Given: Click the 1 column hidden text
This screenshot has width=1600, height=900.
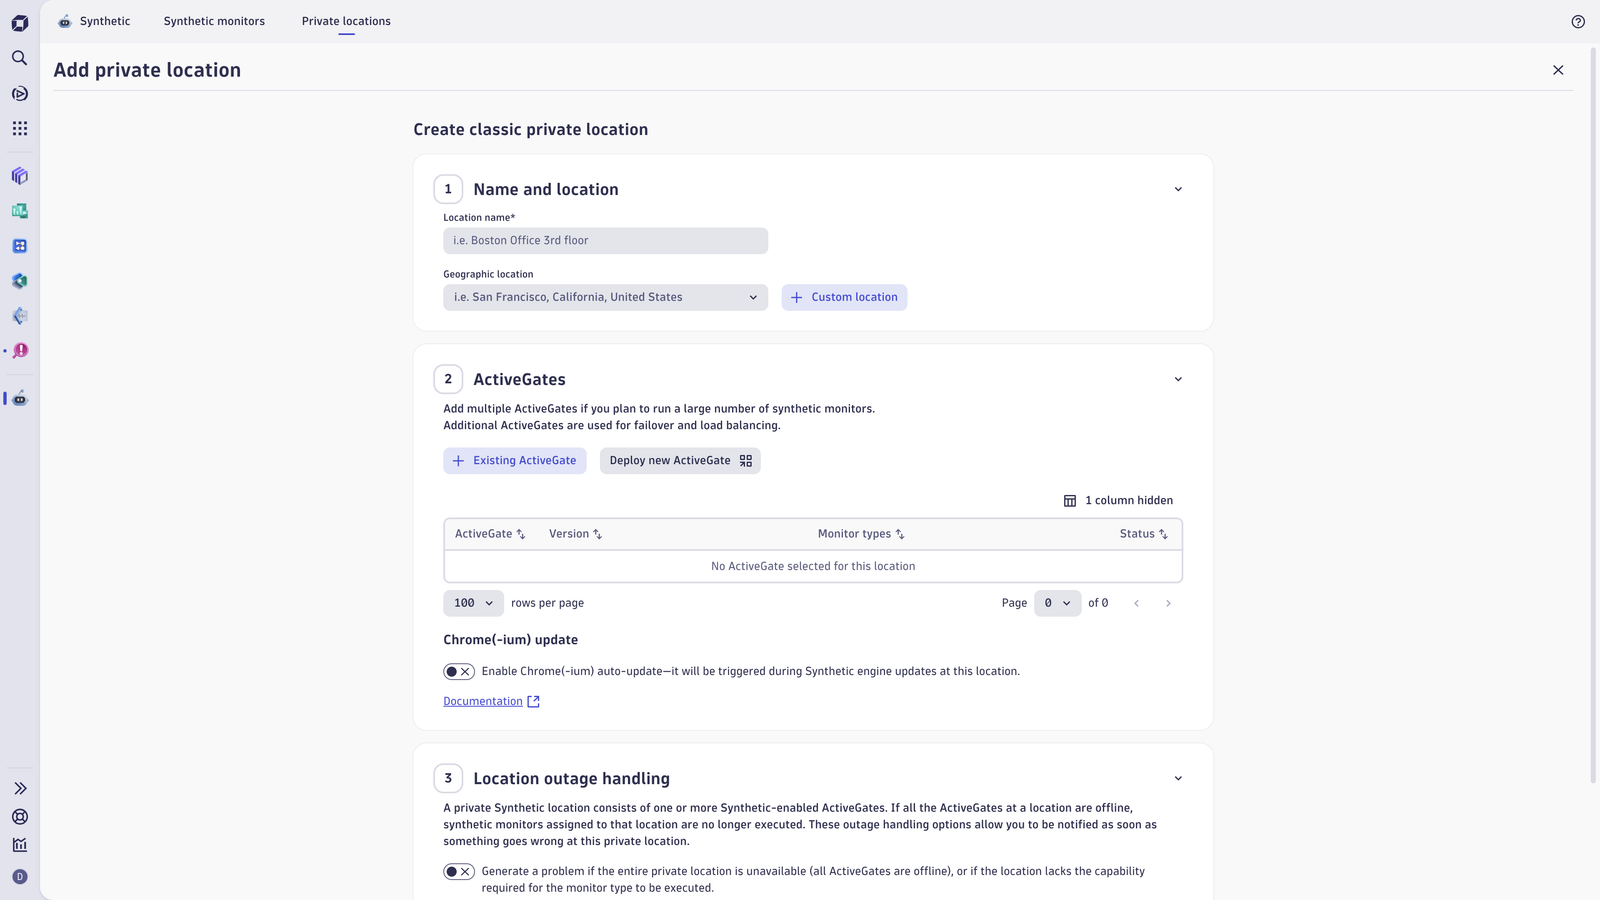Looking at the screenshot, I should (x=1129, y=501).
